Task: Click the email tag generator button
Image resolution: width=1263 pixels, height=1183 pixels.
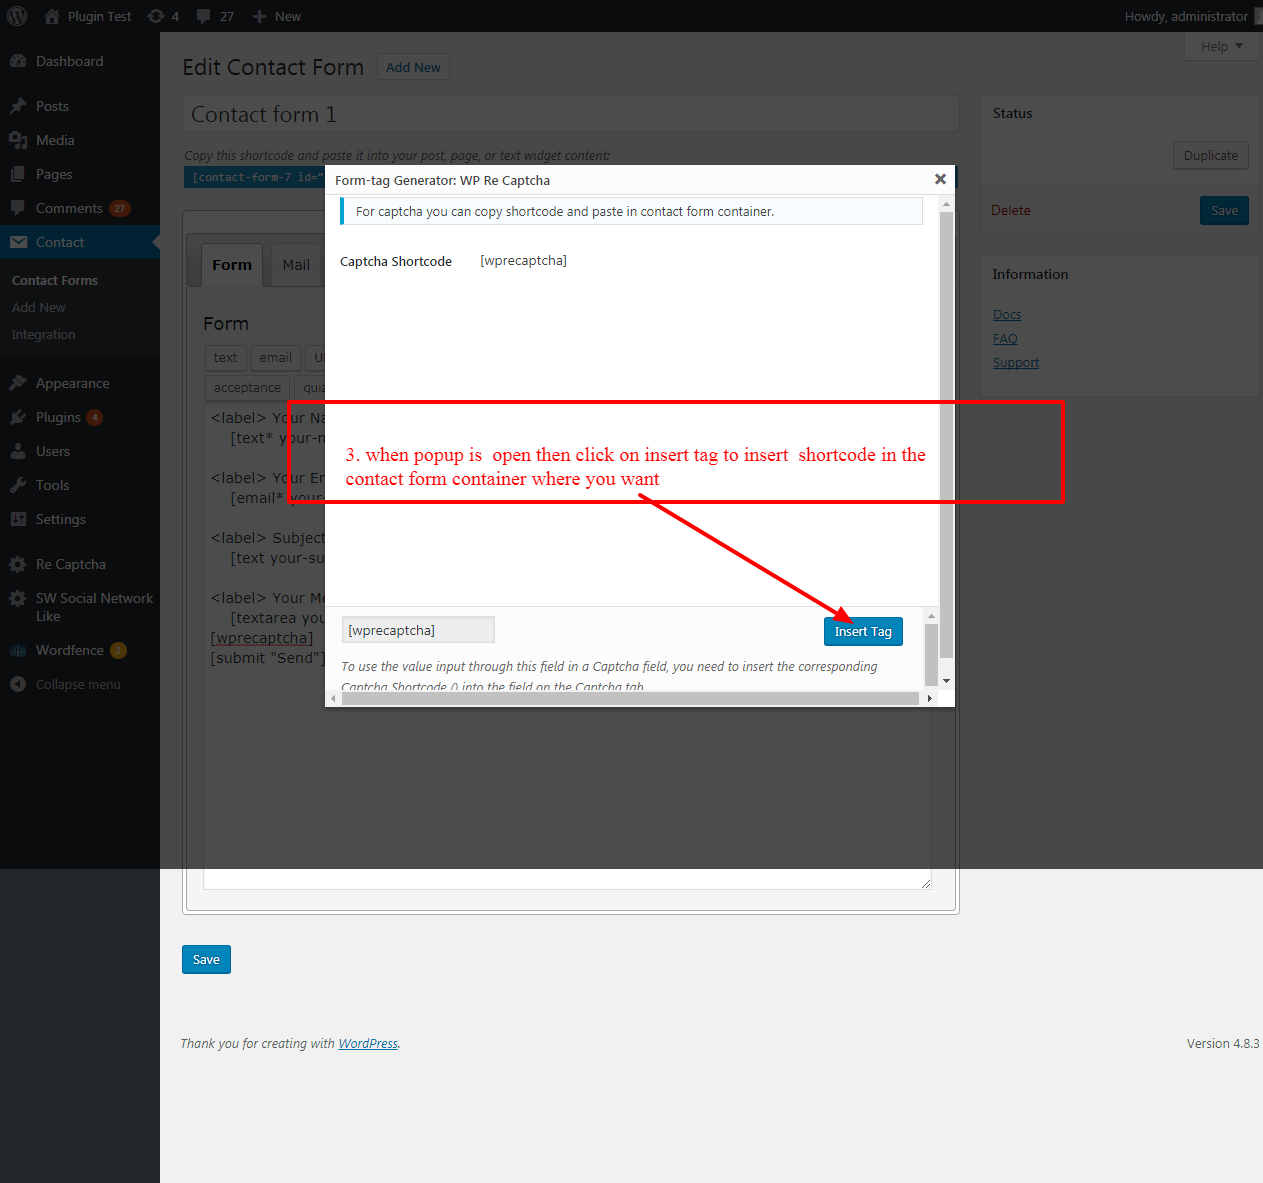Action: click(x=276, y=357)
